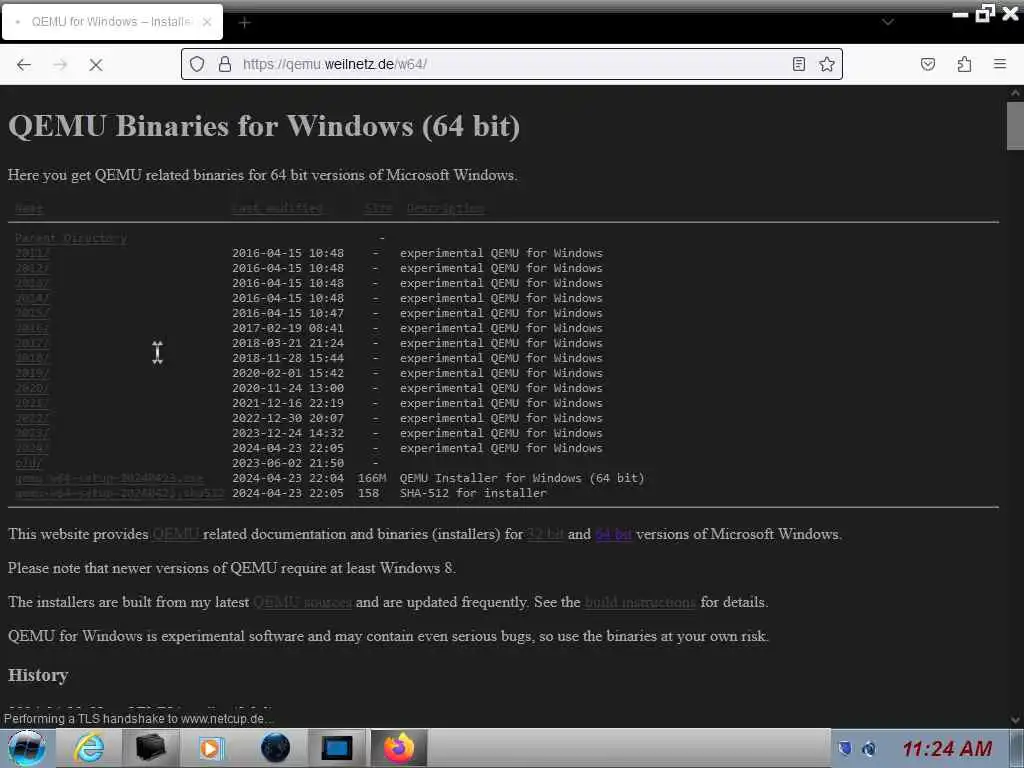Open the tracking protection shield icon
This screenshot has height=768, width=1024.
point(197,64)
